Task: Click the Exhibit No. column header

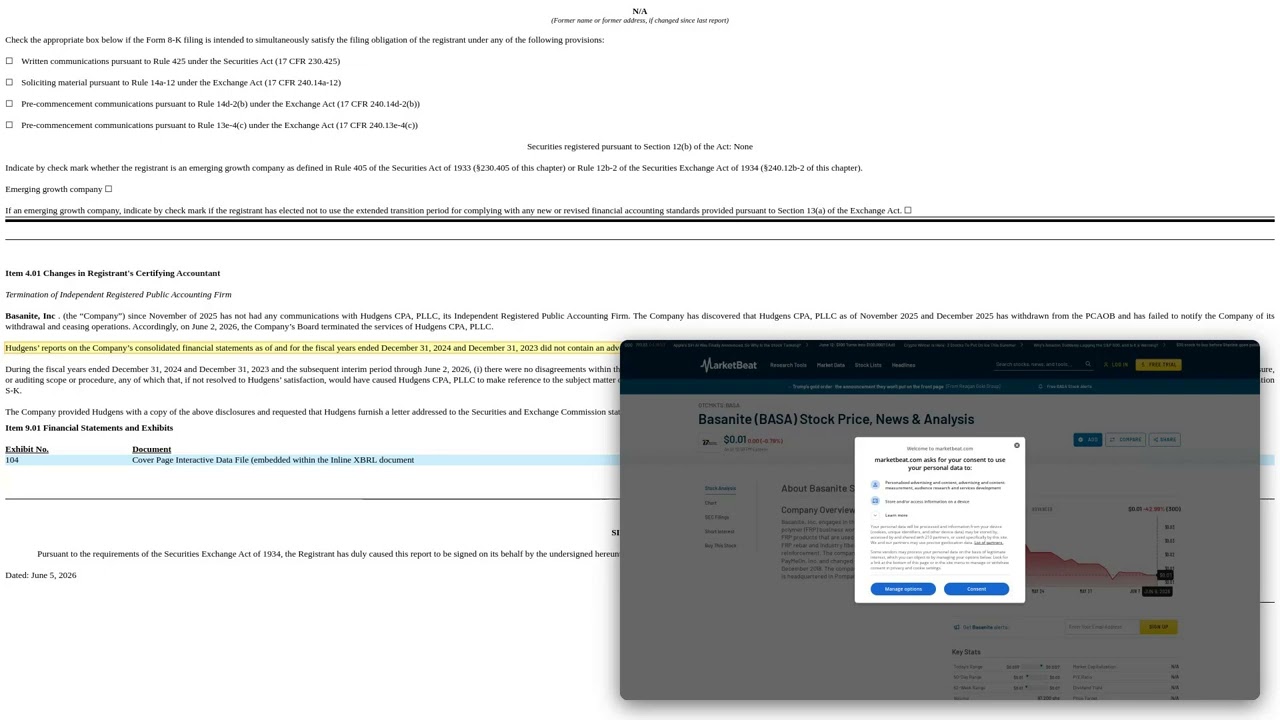Action: (27, 449)
